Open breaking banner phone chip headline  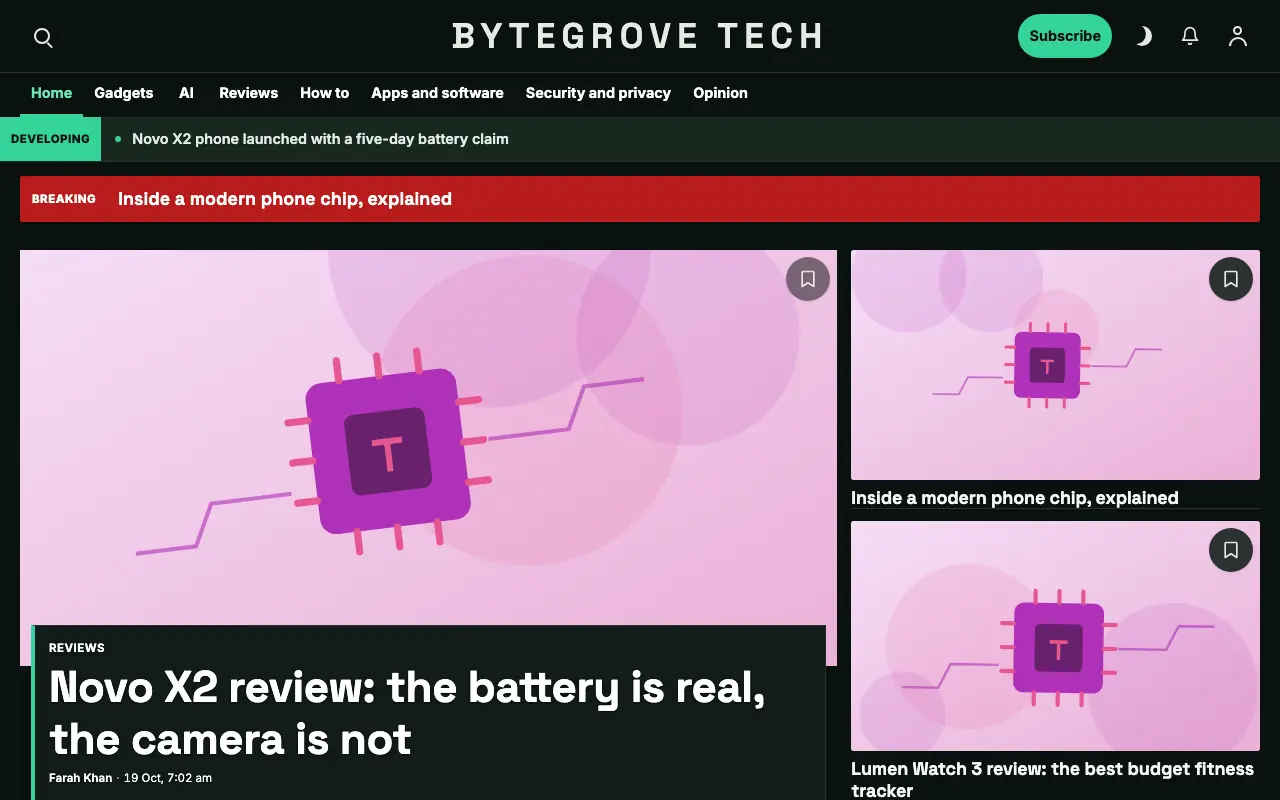coord(285,199)
